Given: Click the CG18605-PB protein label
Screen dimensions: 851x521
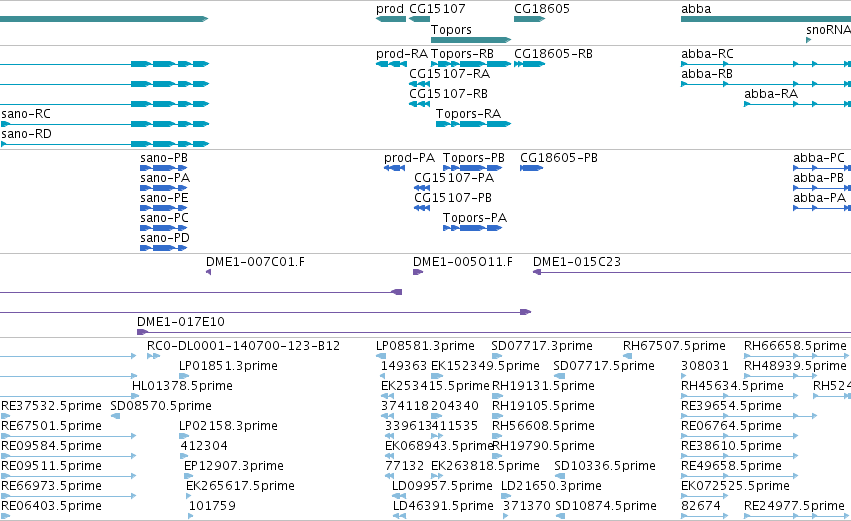Looking at the screenshot, I should (558, 158).
